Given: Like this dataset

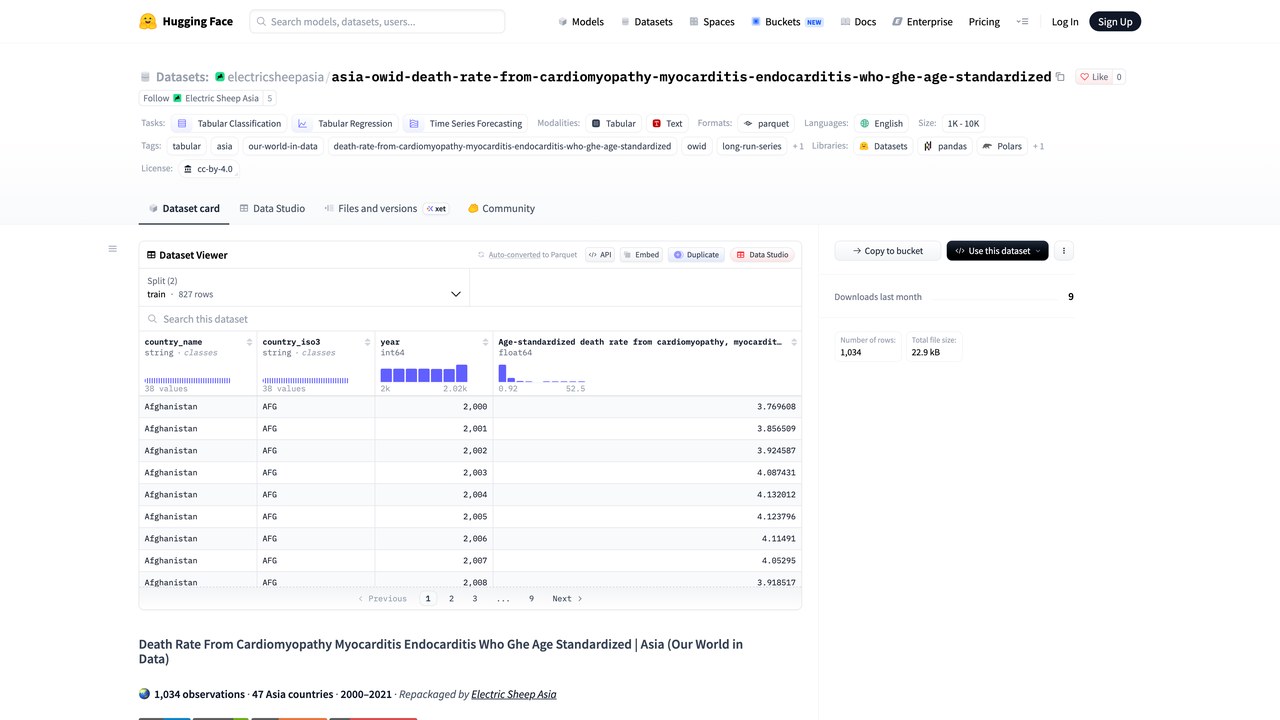Looking at the screenshot, I should click(1094, 77).
